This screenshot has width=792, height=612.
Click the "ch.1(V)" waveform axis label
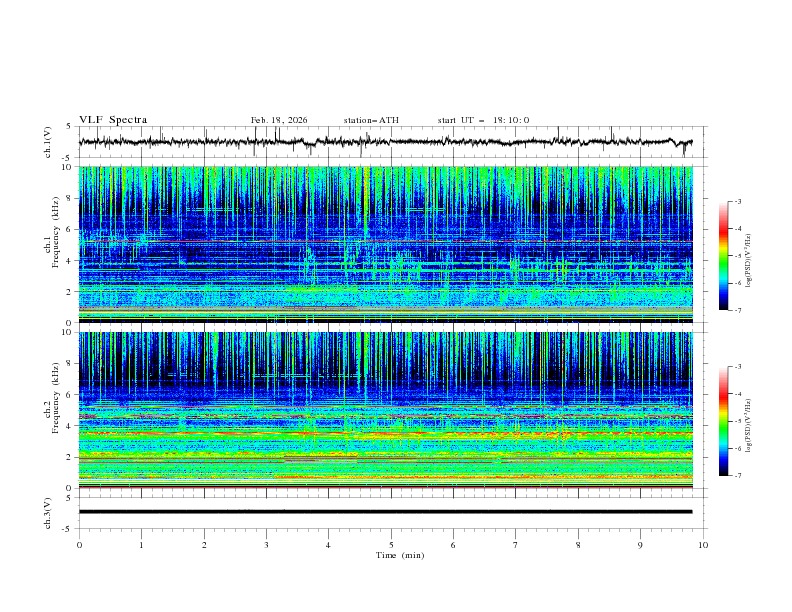(48, 142)
